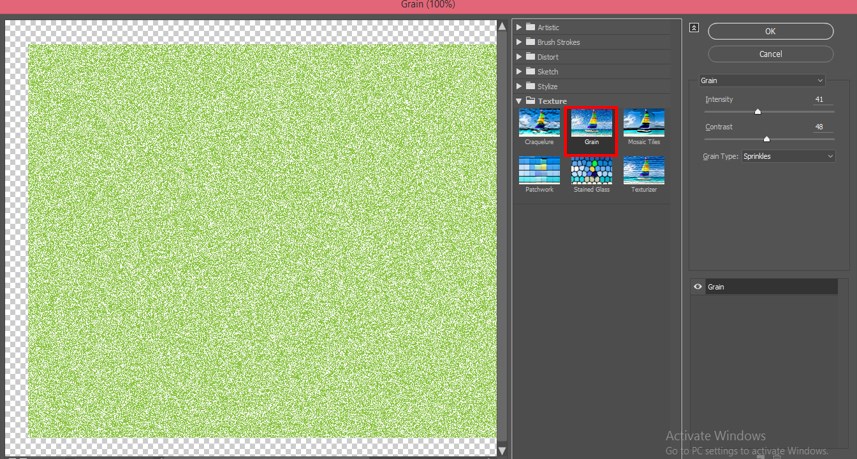Click the Artistic folder label

click(x=548, y=27)
